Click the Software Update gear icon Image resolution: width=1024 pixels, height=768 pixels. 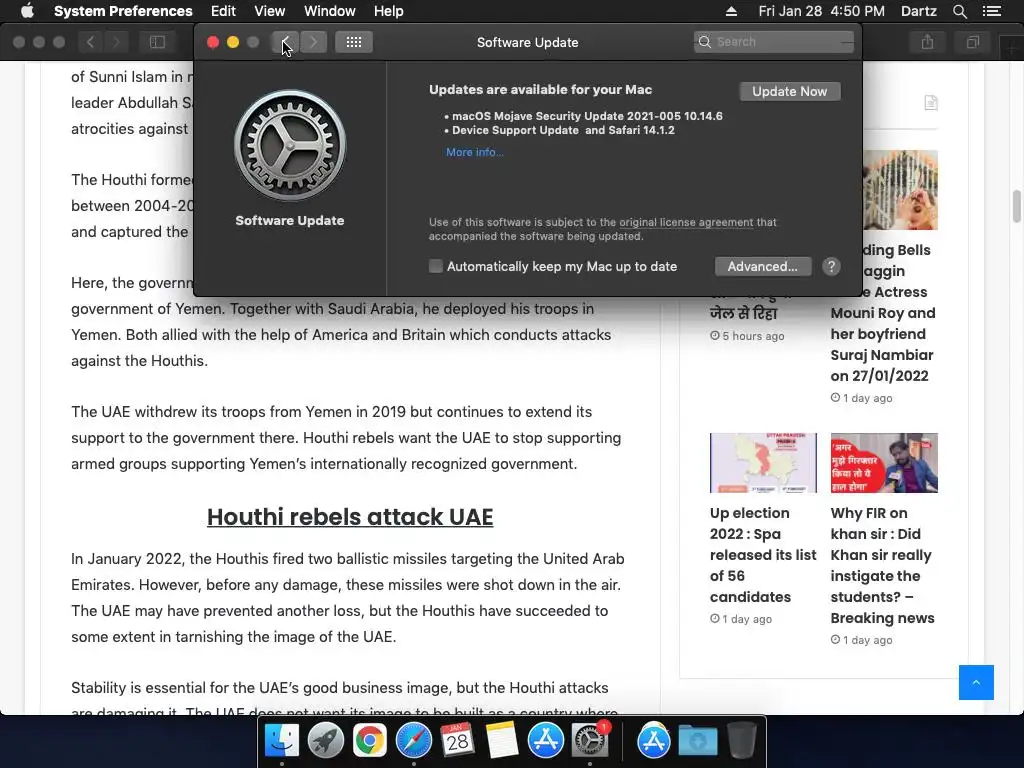[290, 145]
